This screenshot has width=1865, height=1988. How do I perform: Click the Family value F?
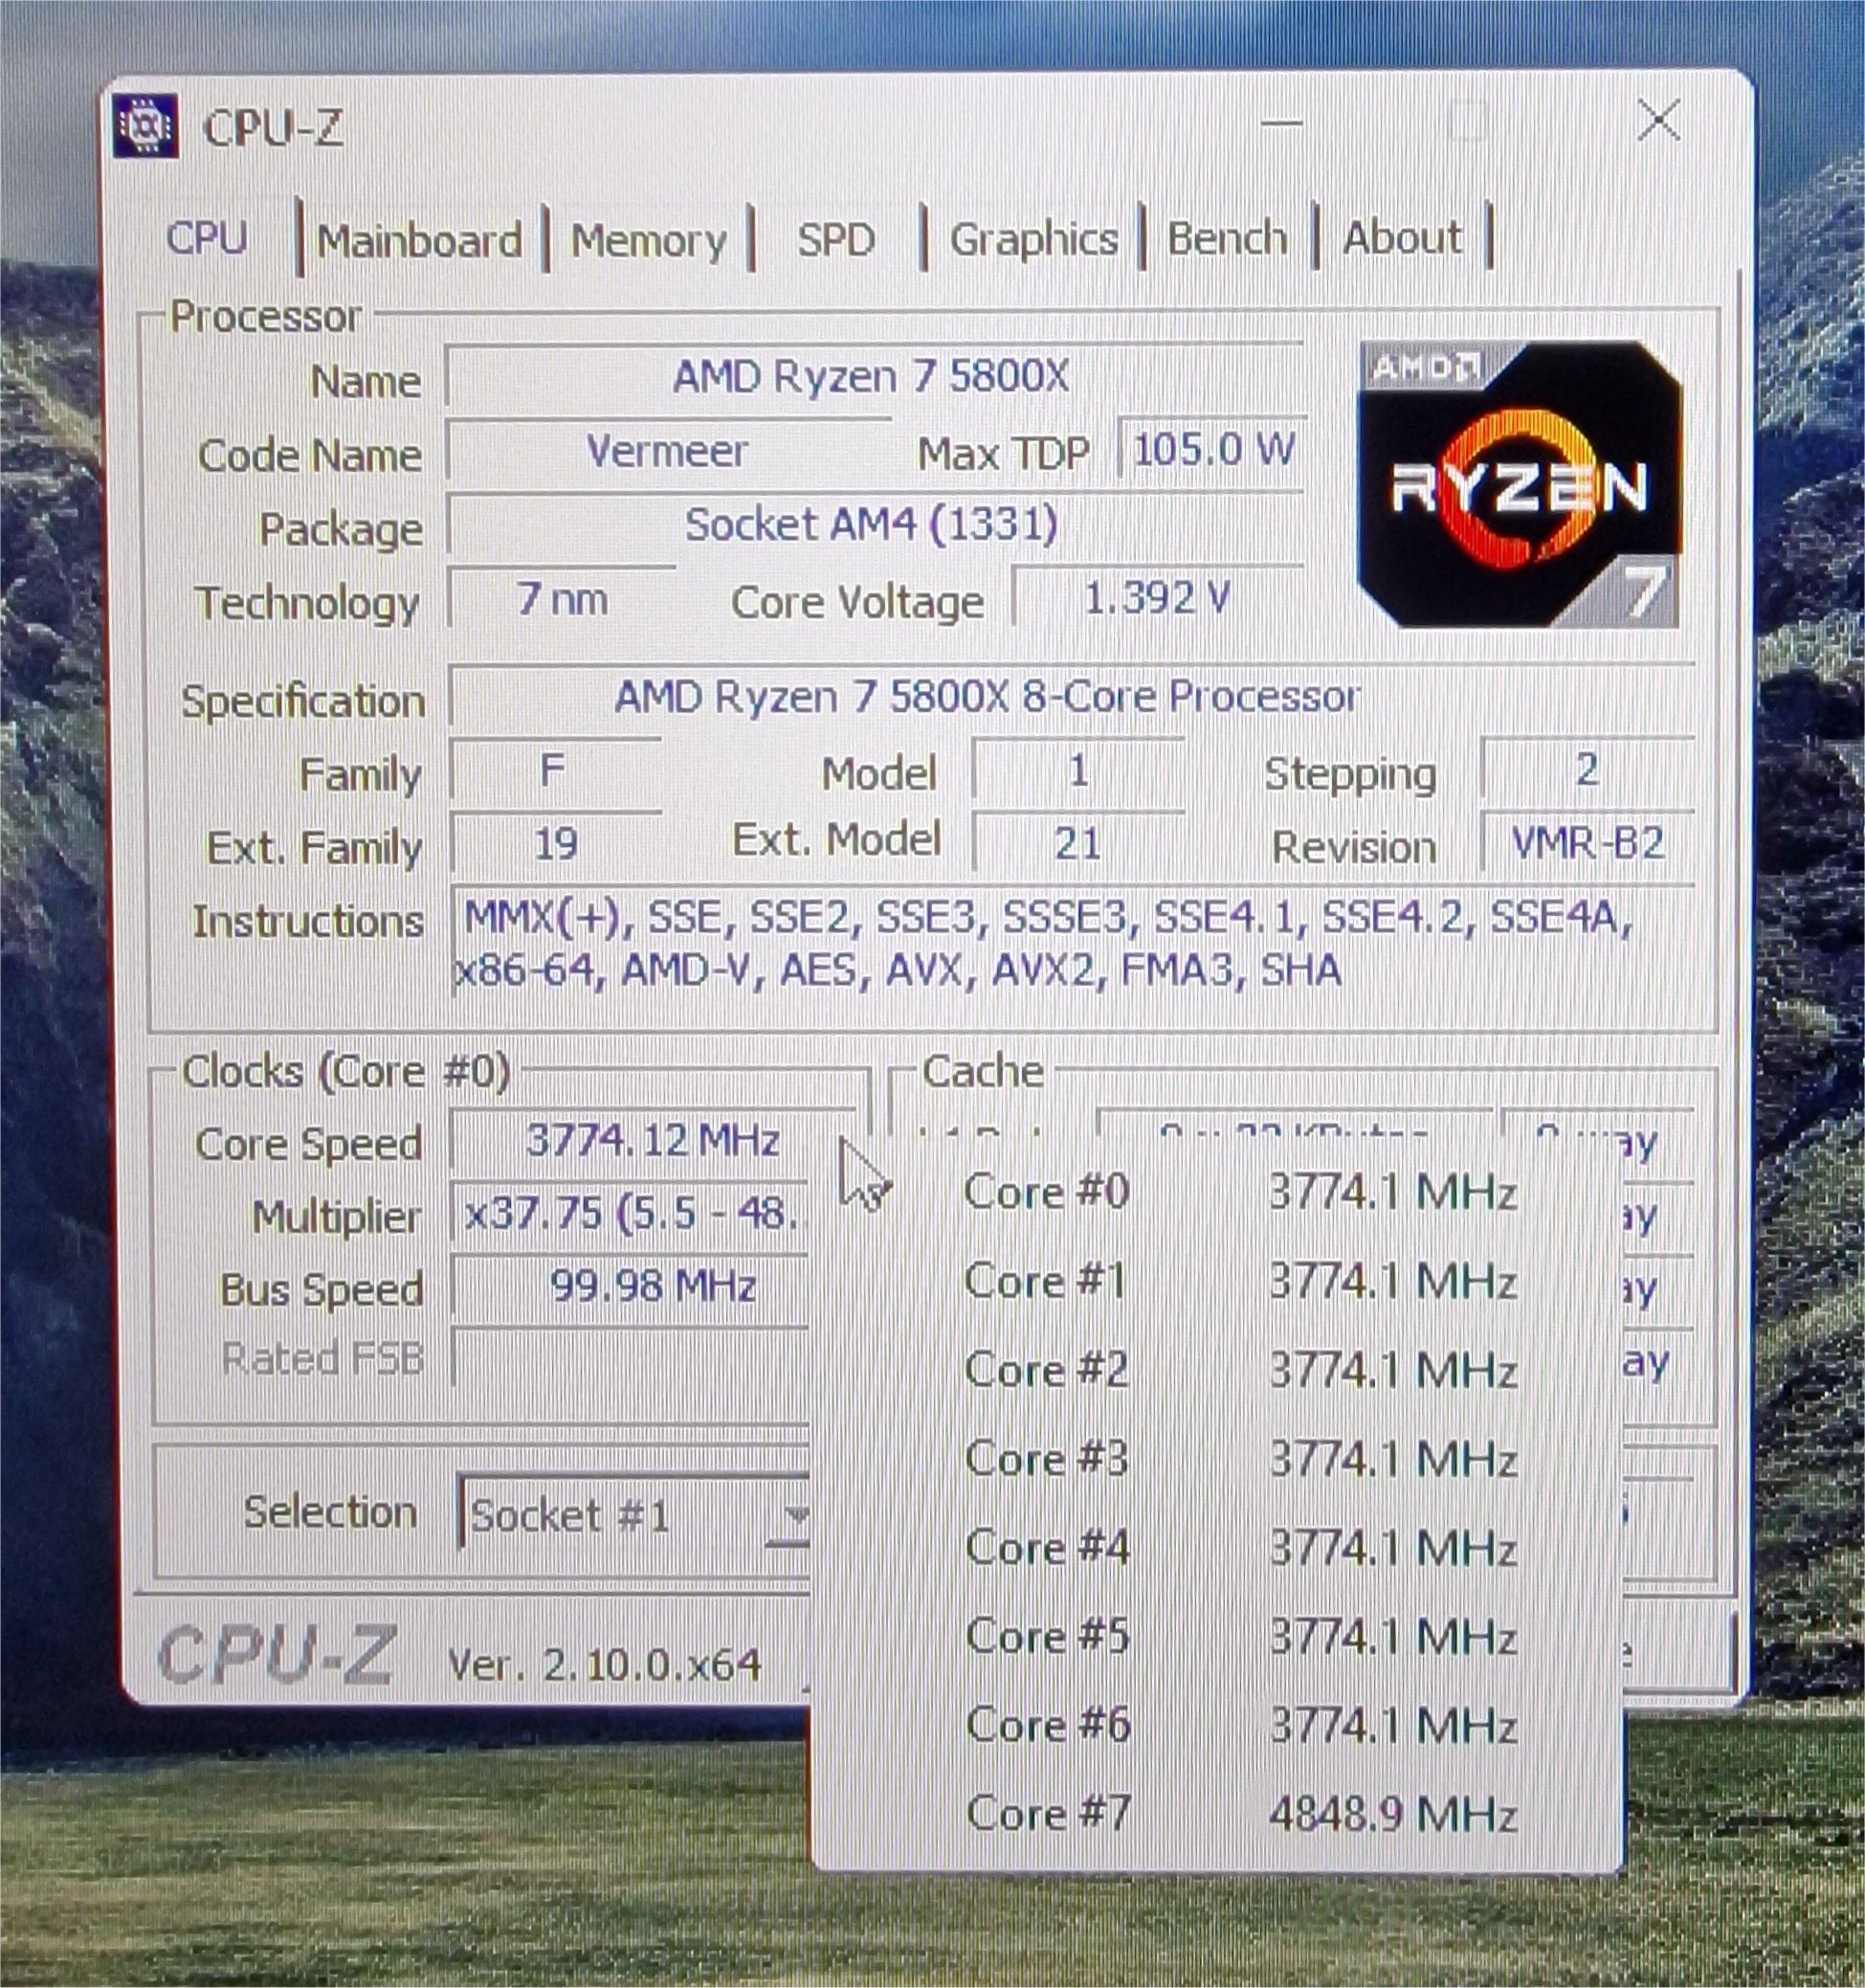coord(554,771)
